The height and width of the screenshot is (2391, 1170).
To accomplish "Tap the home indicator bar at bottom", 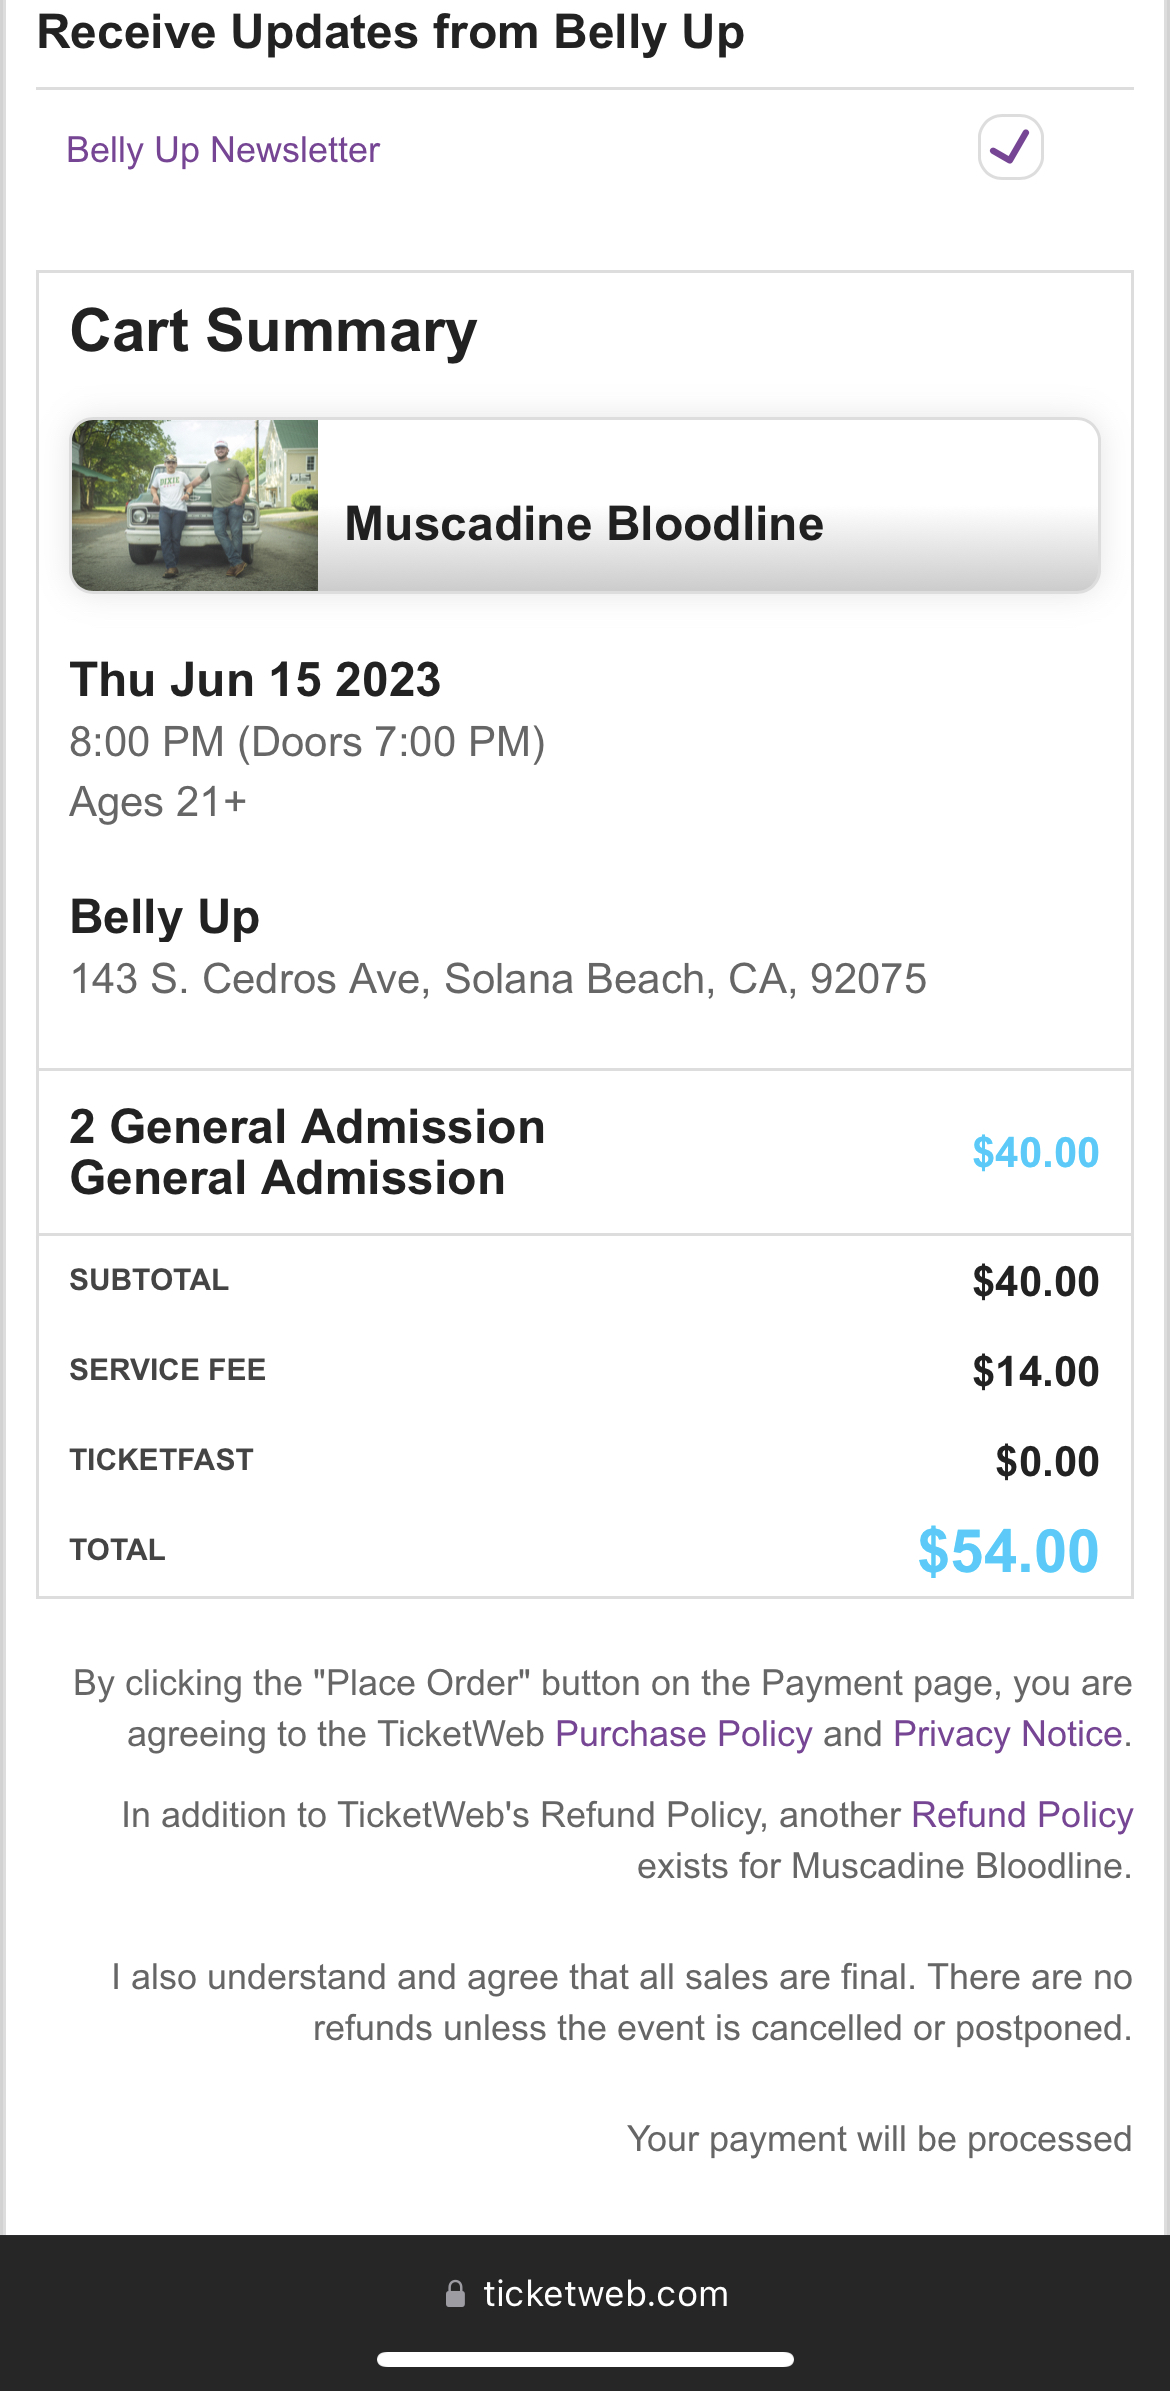I will coord(585,2359).
